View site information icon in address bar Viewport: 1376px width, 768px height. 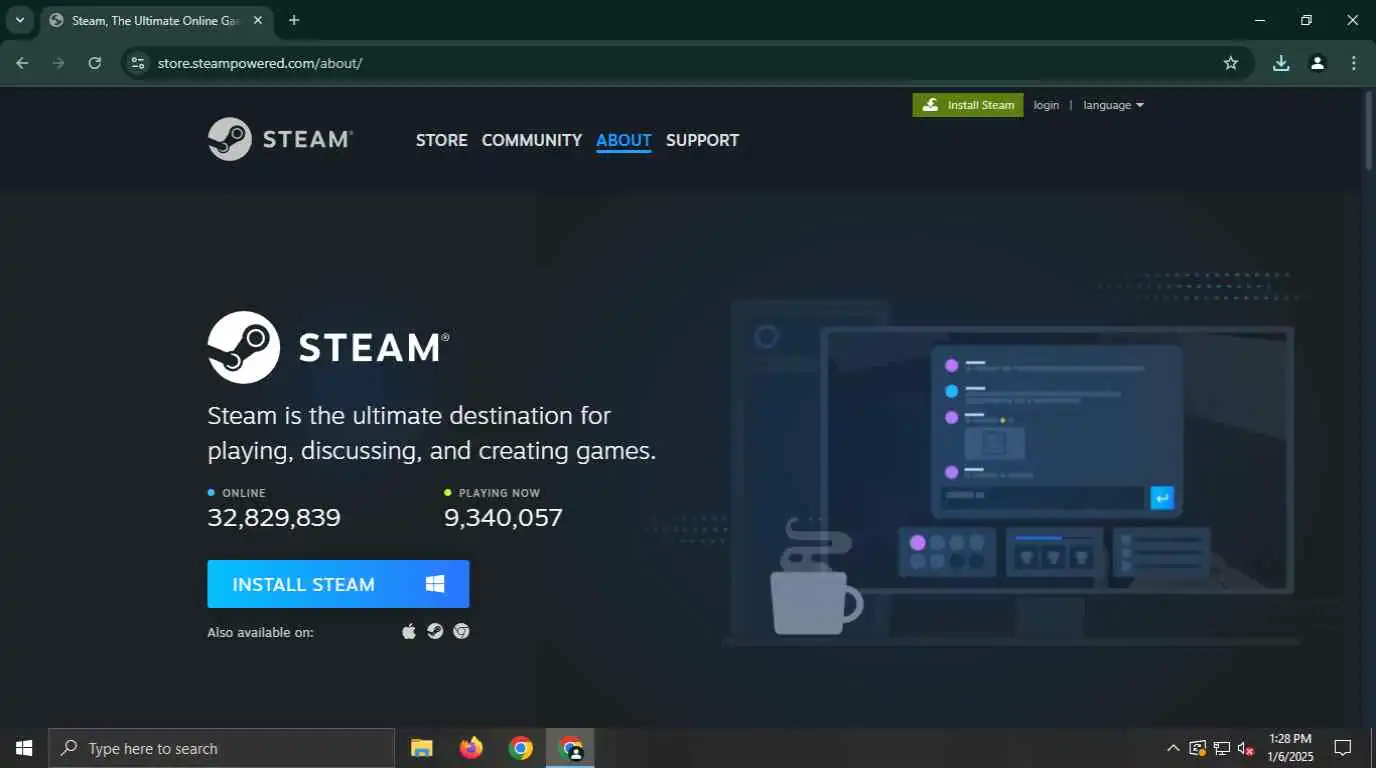point(139,63)
